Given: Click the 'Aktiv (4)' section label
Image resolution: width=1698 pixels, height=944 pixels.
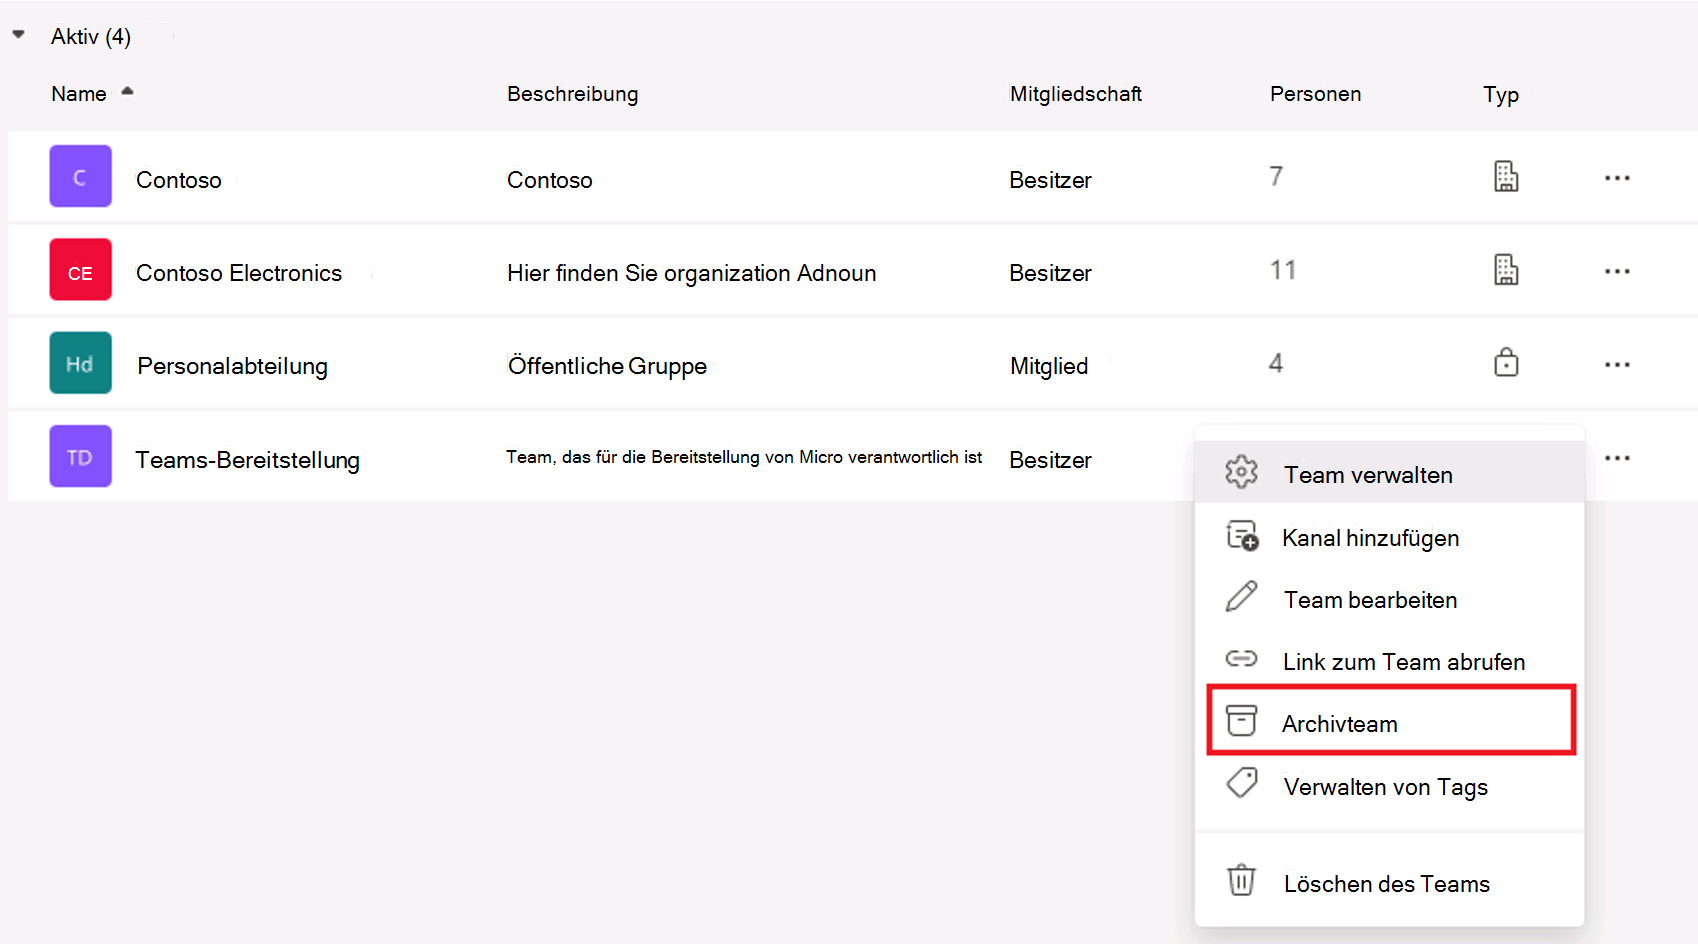Looking at the screenshot, I should tap(91, 37).
